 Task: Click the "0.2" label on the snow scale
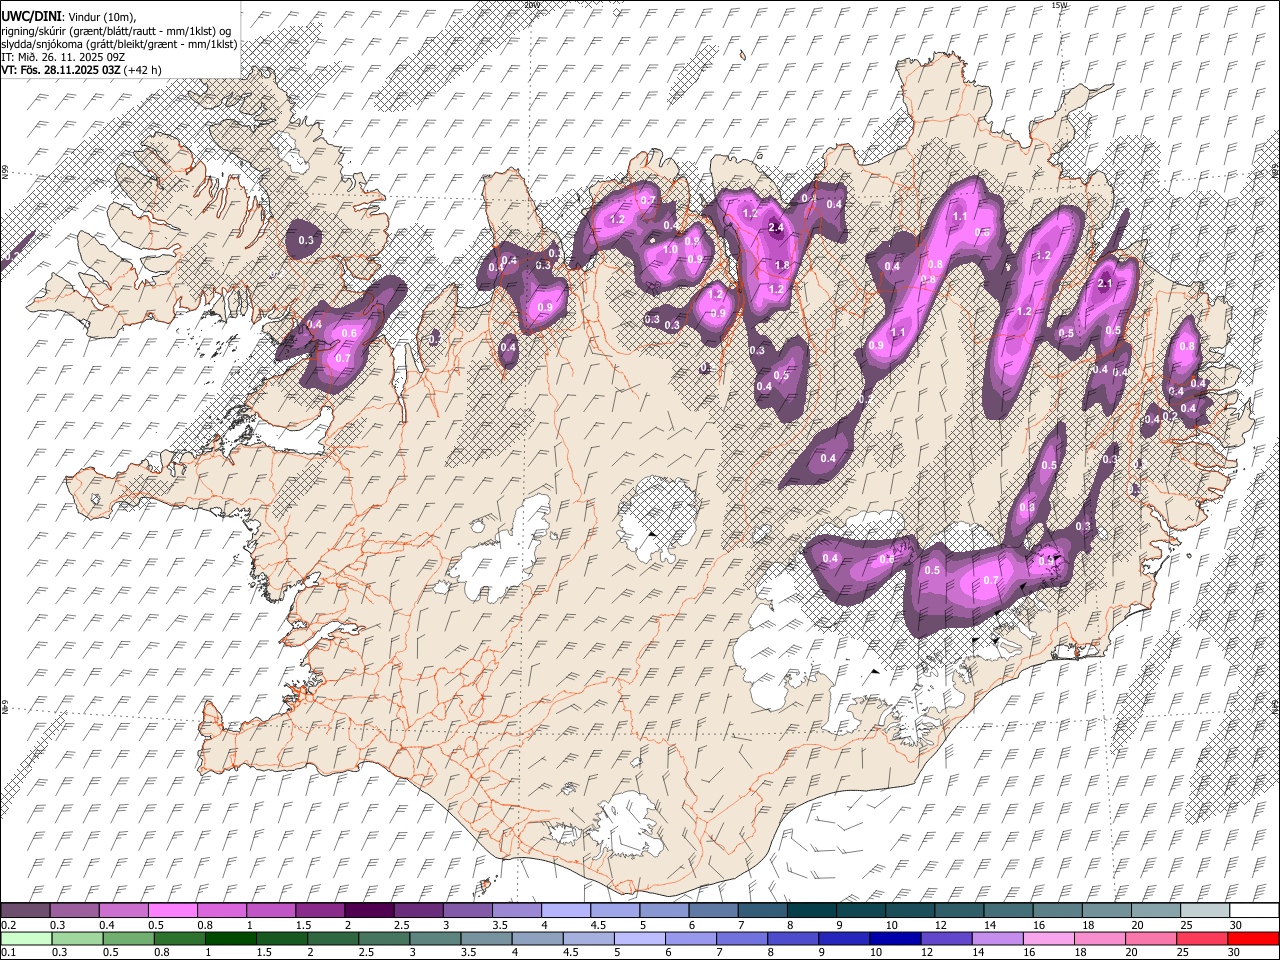coord(8,925)
